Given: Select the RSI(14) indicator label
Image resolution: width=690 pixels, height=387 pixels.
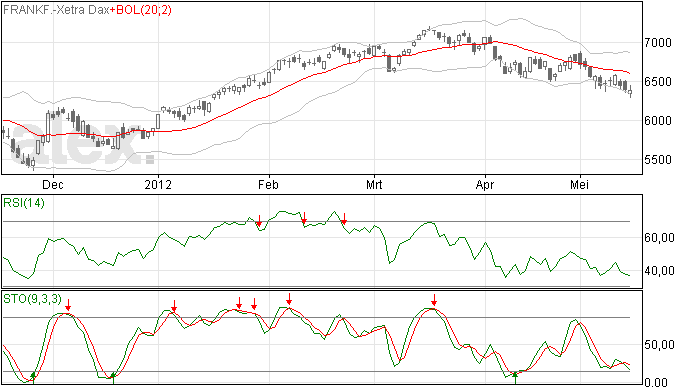Looking at the screenshot, I should [24, 203].
